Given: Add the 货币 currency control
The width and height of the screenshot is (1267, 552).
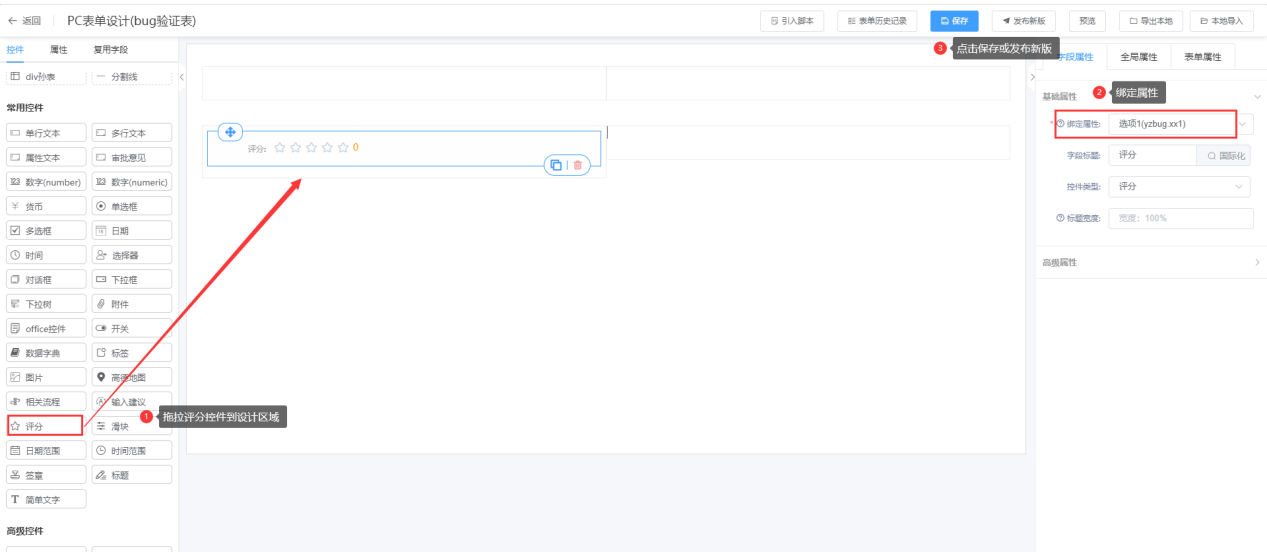Looking at the screenshot, I should (x=46, y=206).
